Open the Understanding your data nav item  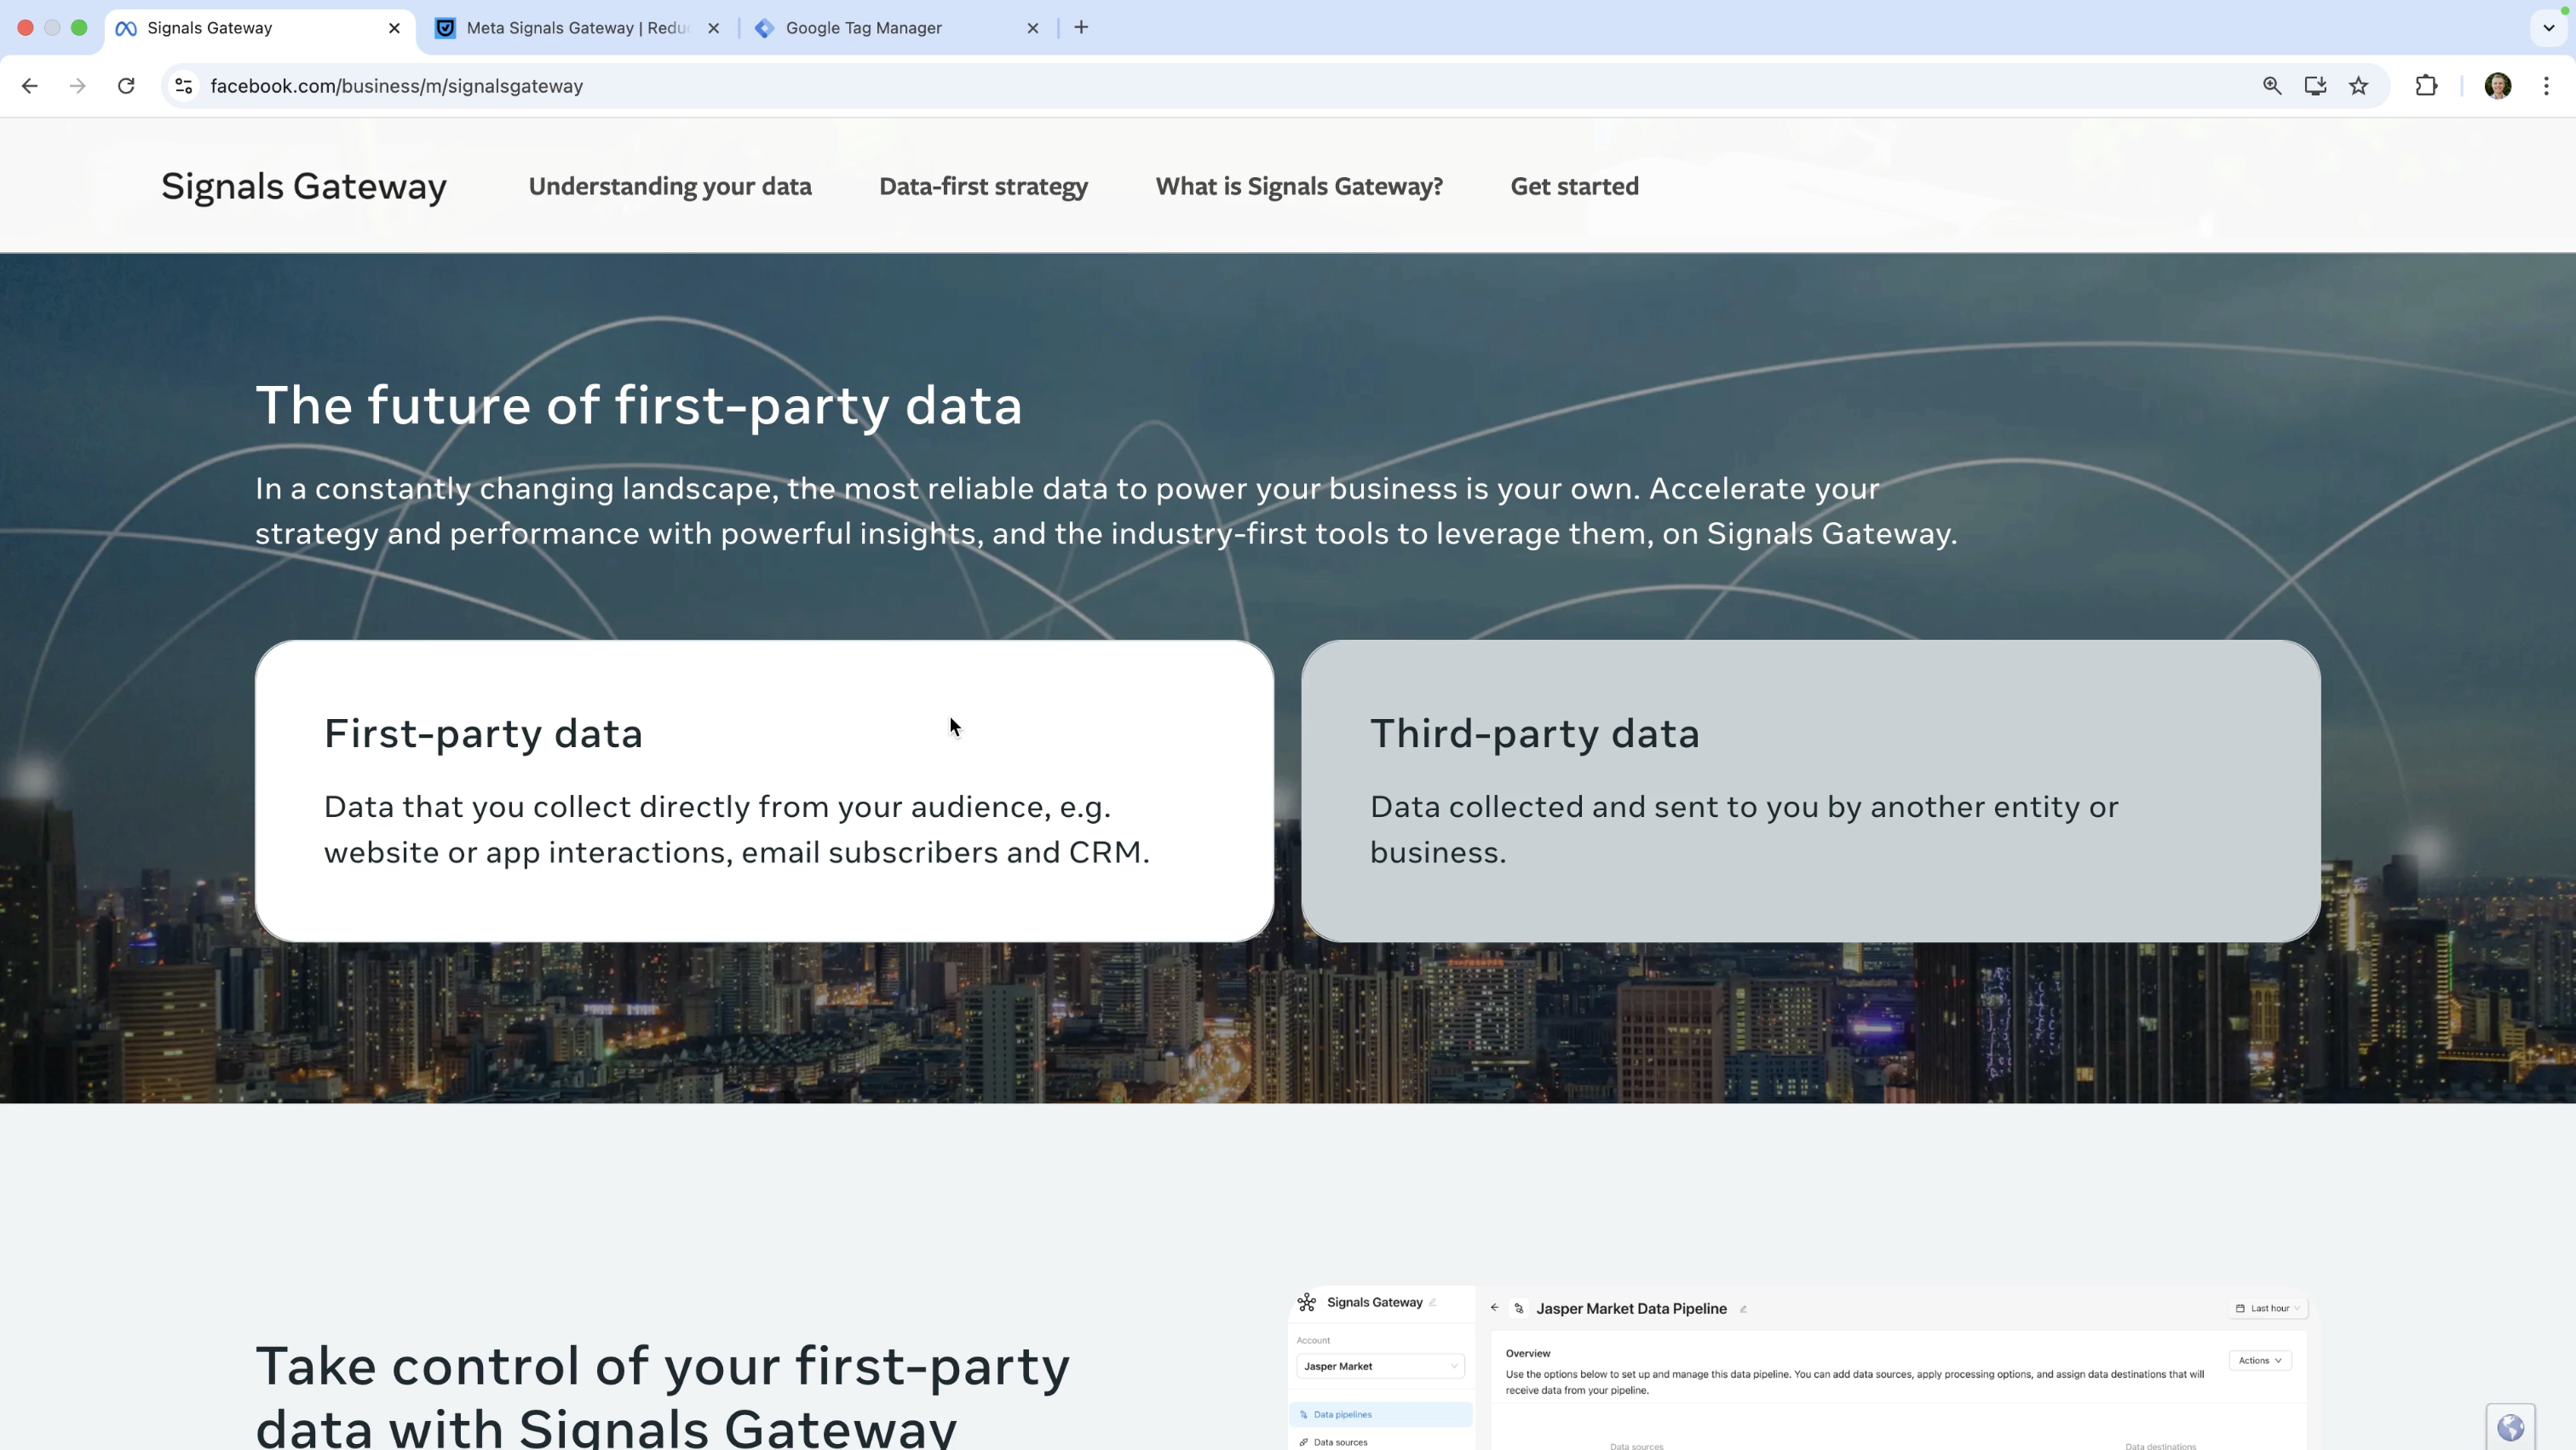click(670, 186)
